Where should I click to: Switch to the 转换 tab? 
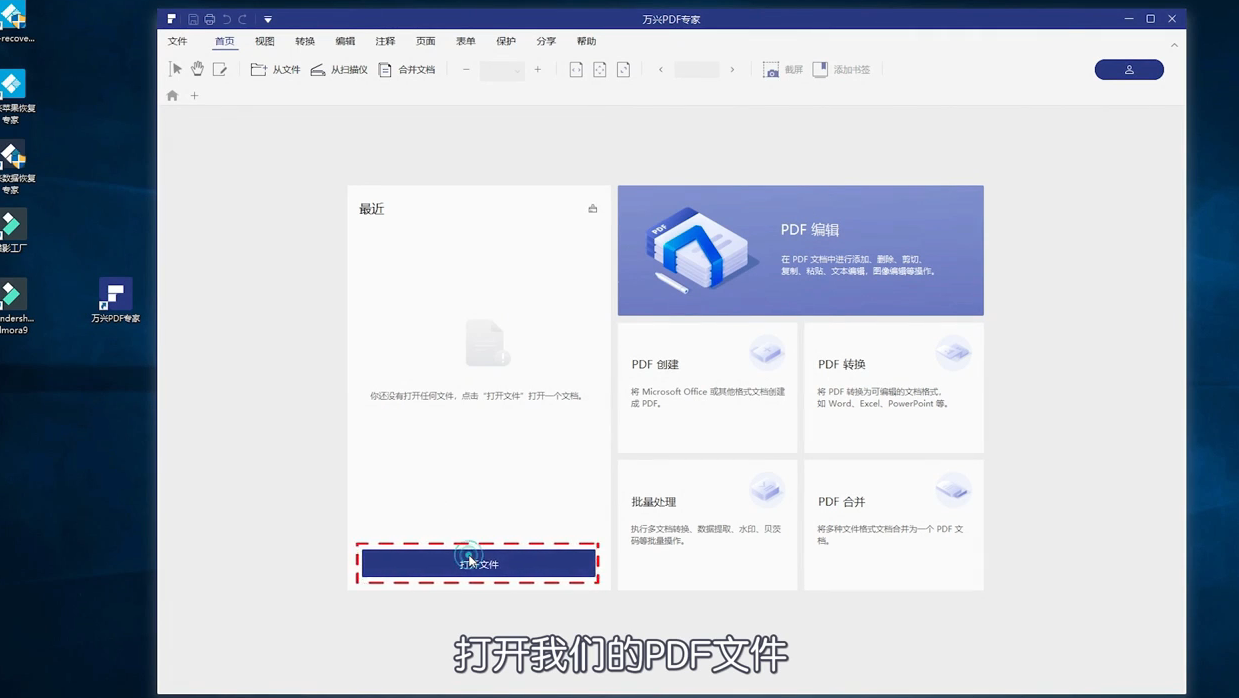tap(305, 41)
